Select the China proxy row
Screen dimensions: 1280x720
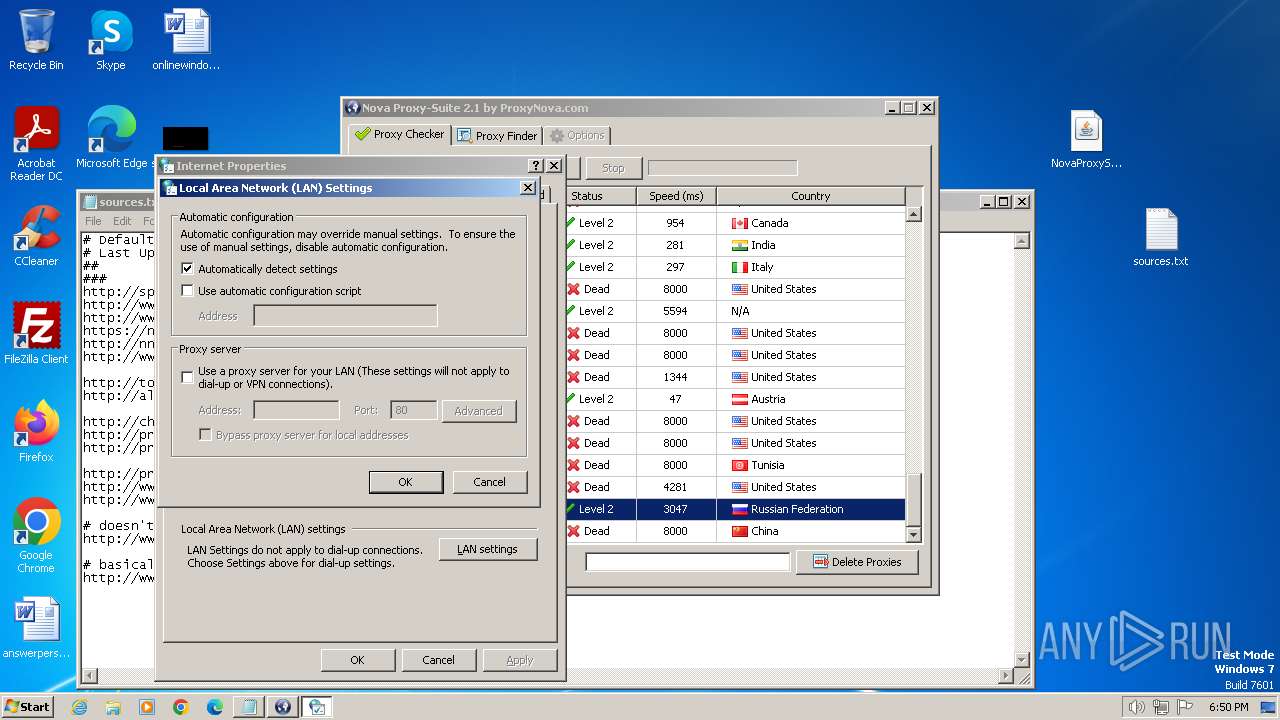pyautogui.click(x=735, y=531)
